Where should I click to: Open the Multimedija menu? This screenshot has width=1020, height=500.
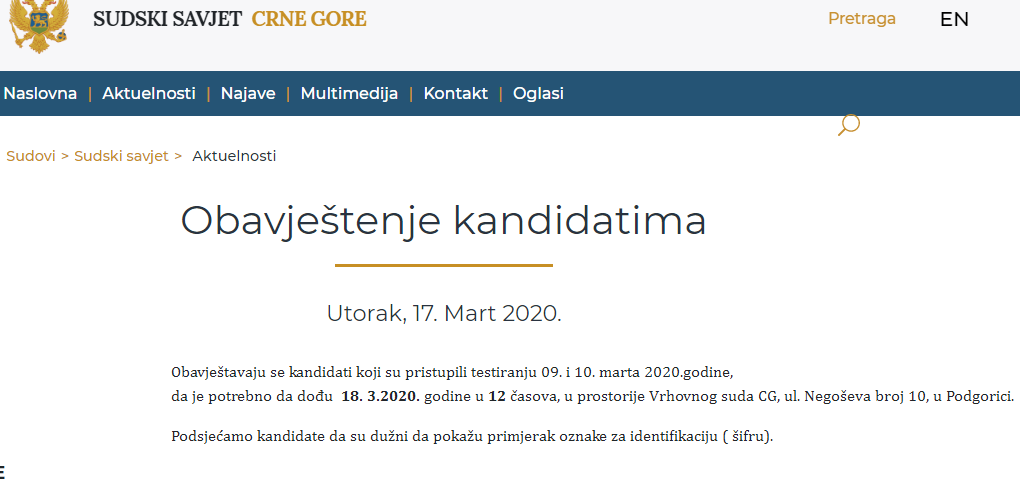coord(349,94)
